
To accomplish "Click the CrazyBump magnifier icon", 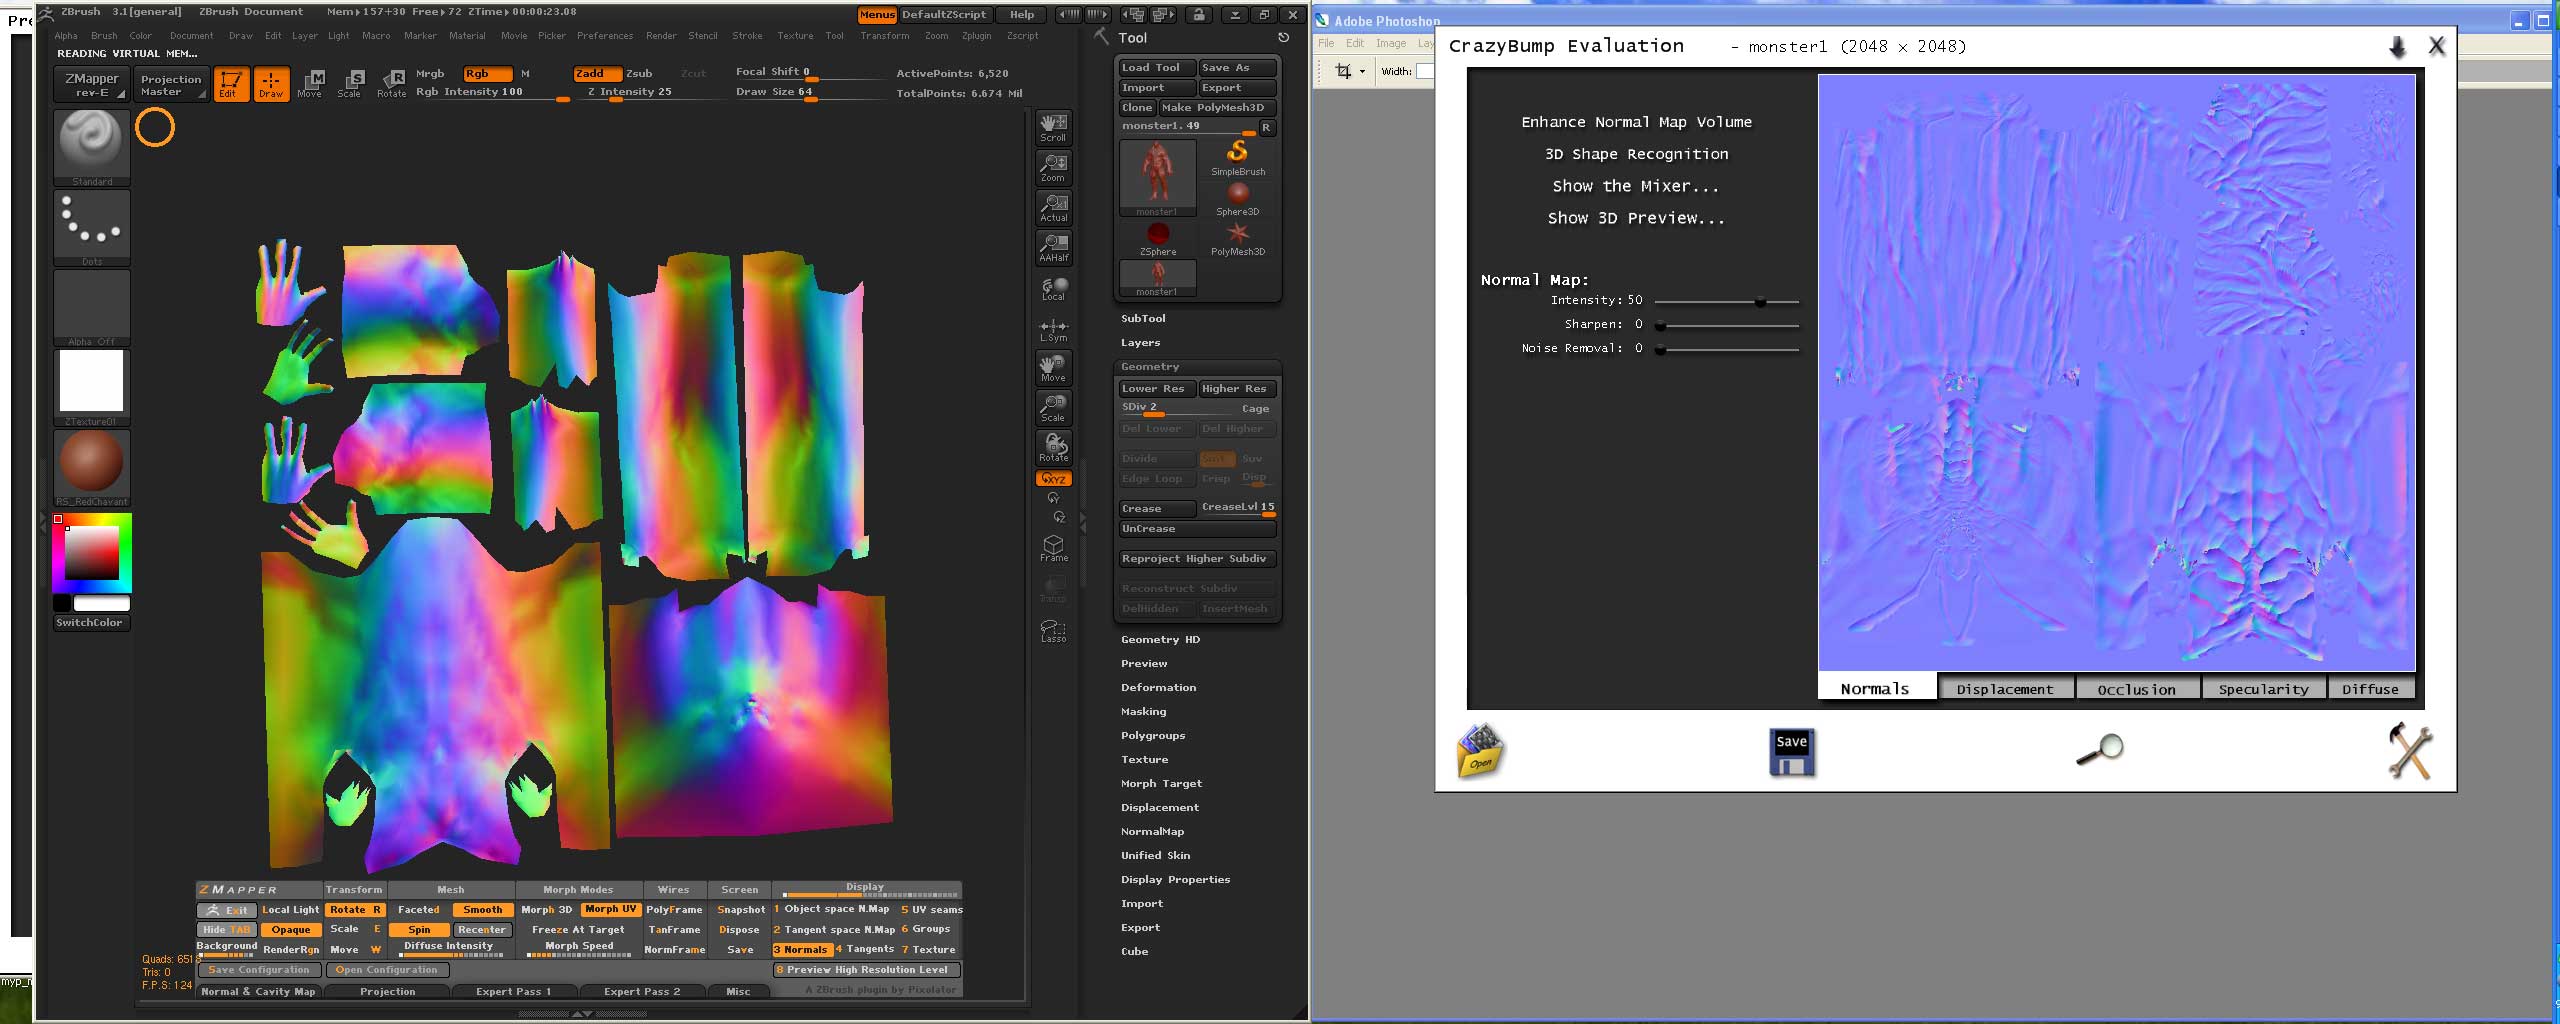I will coord(2099,749).
